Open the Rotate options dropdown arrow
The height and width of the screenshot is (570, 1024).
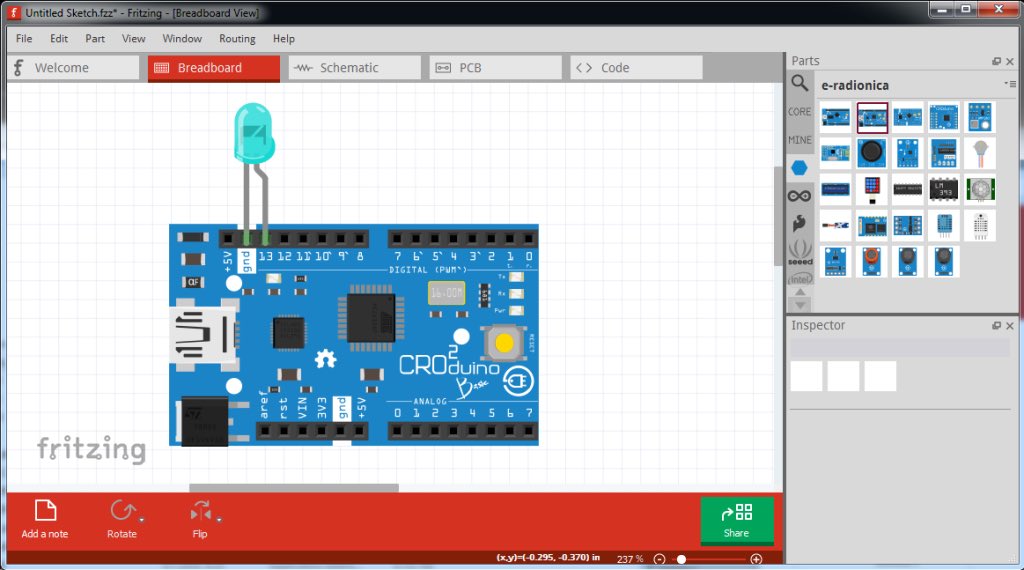[142, 520]
